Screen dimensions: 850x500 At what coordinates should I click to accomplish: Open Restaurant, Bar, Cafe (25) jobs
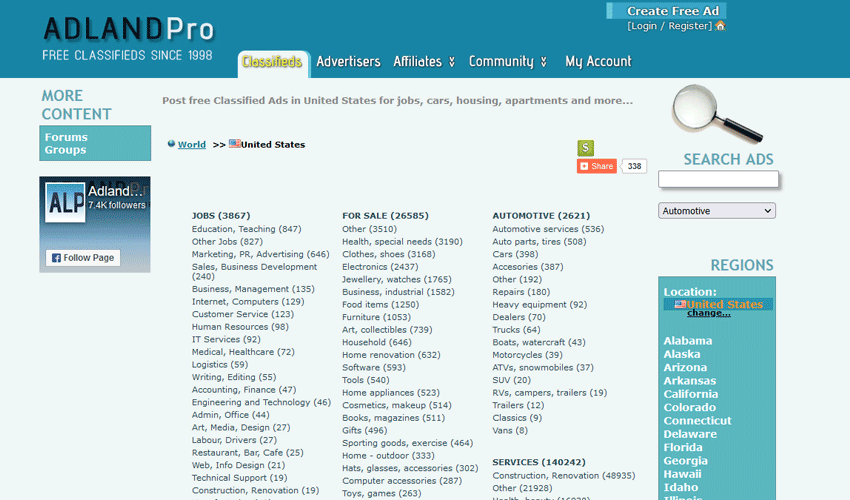click(247, 452)
